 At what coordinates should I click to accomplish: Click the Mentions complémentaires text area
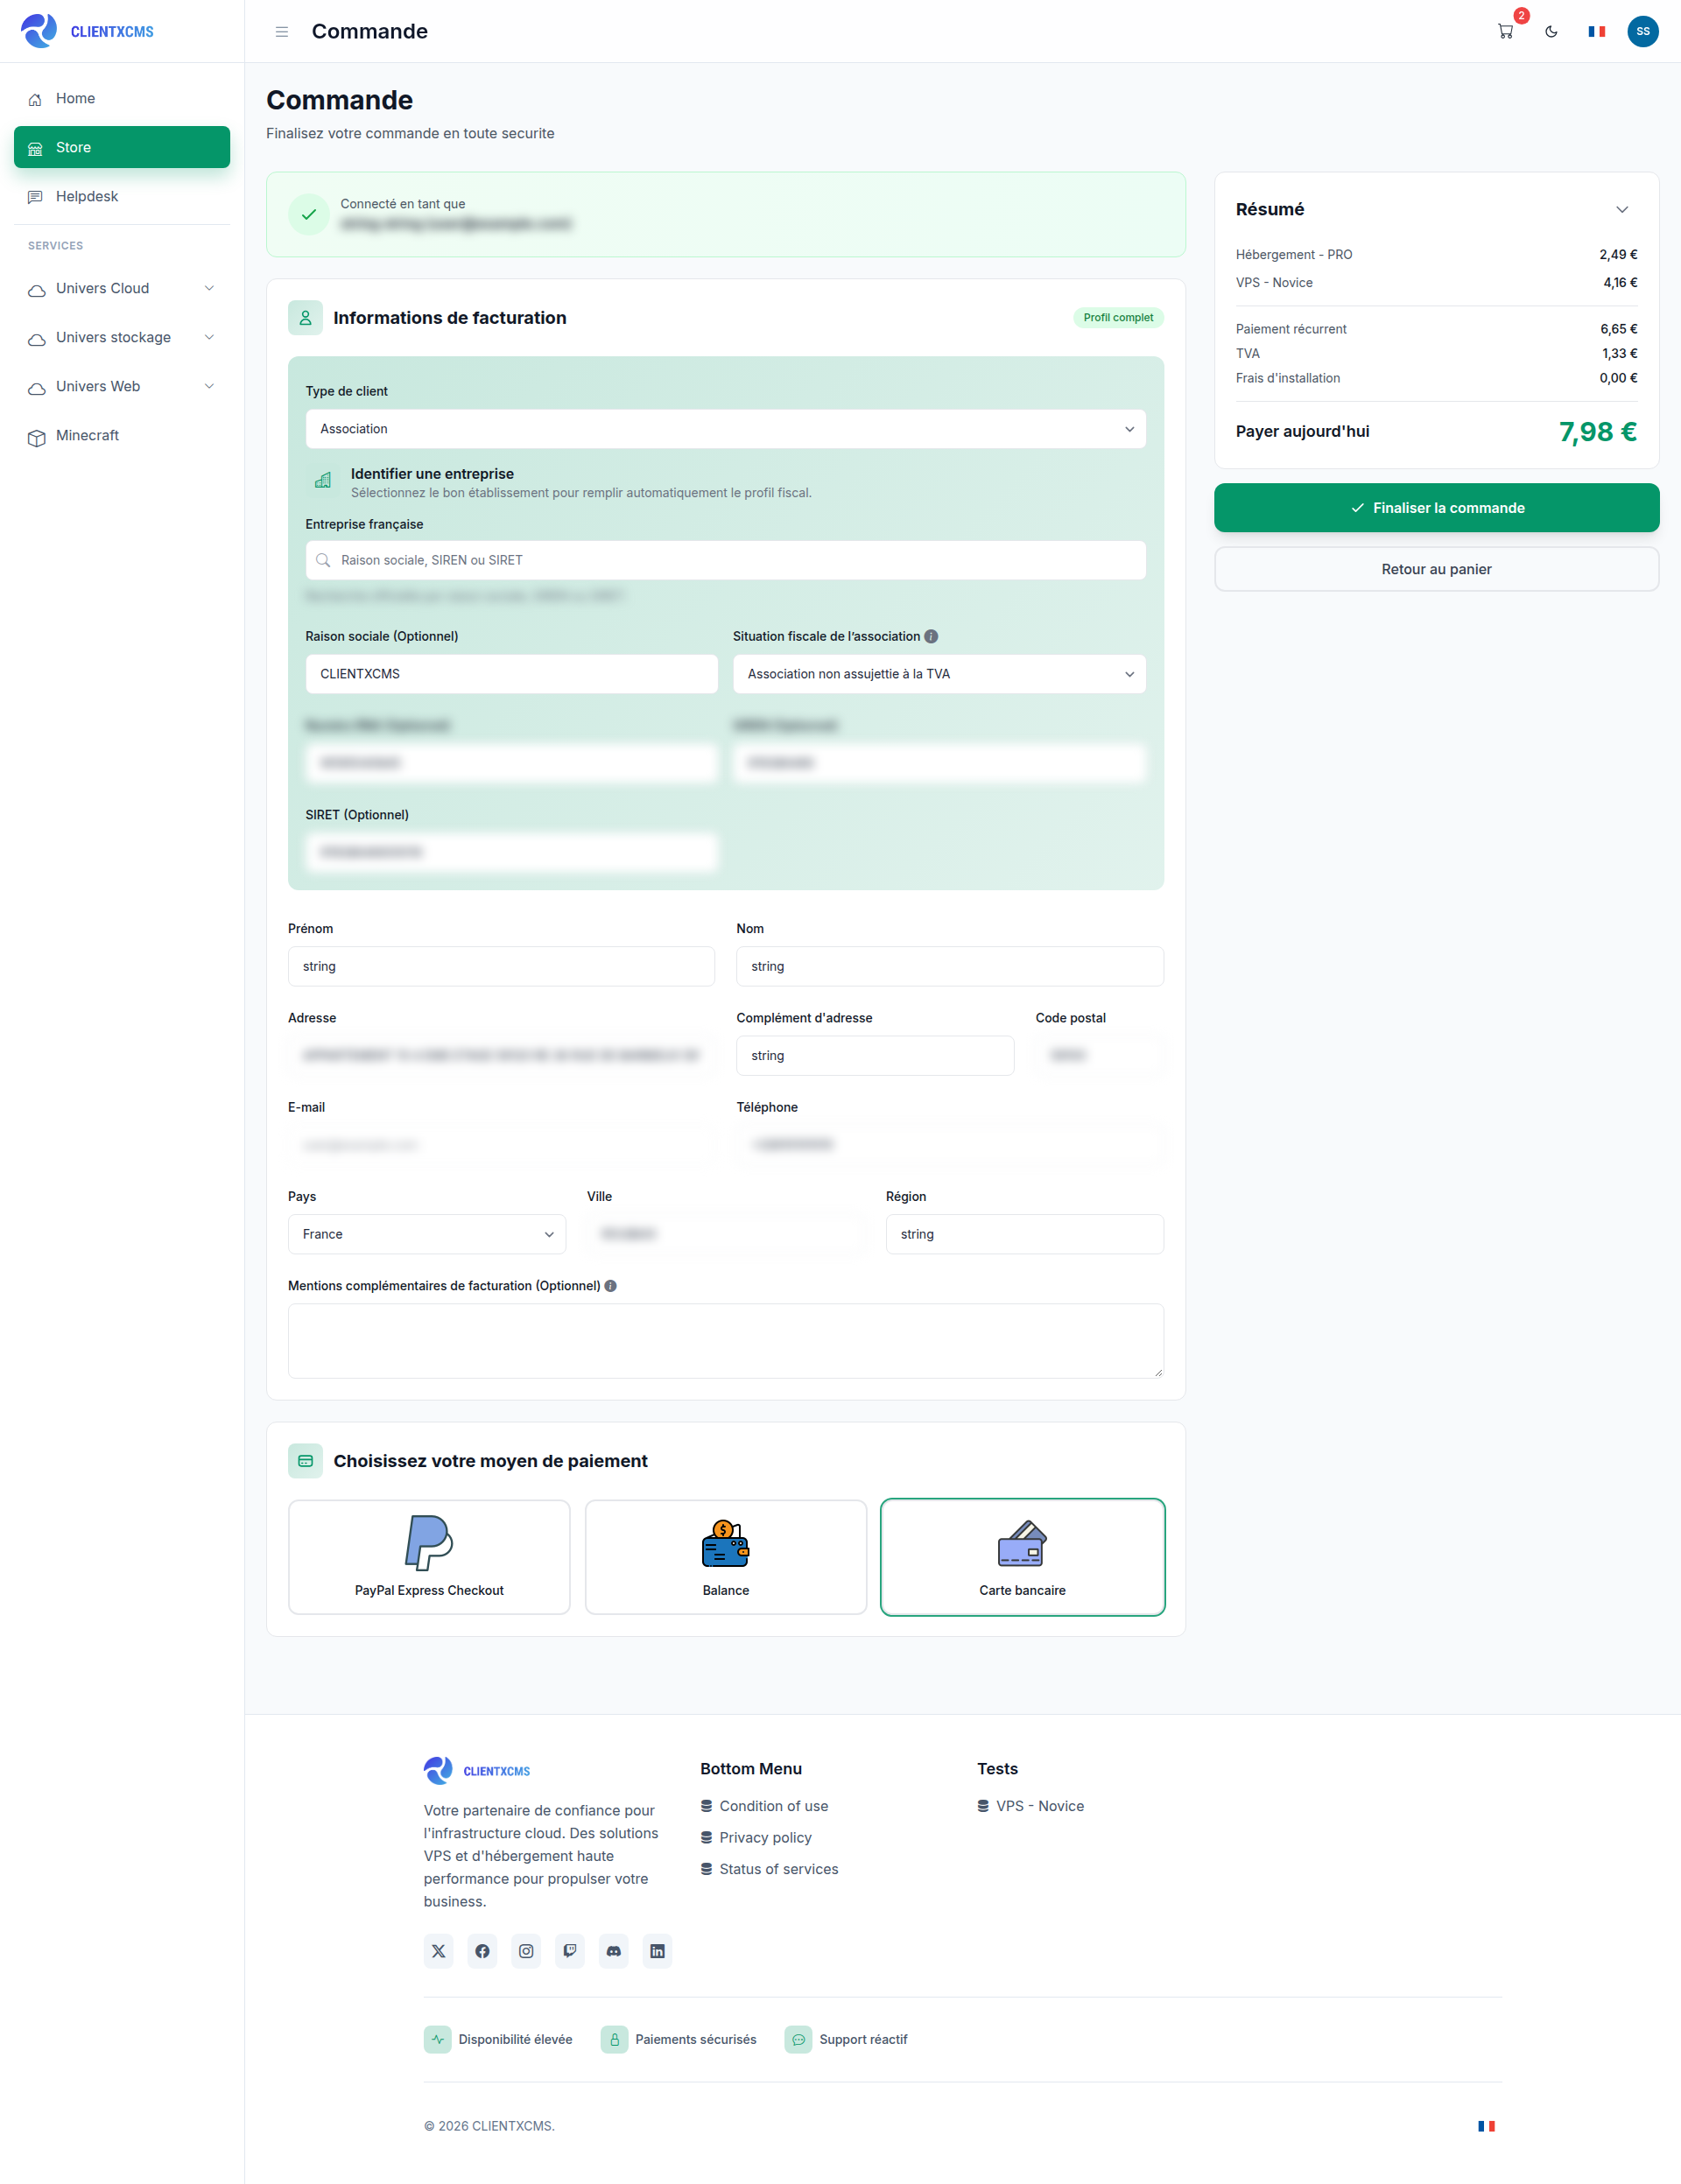[x=726, y=1341]
